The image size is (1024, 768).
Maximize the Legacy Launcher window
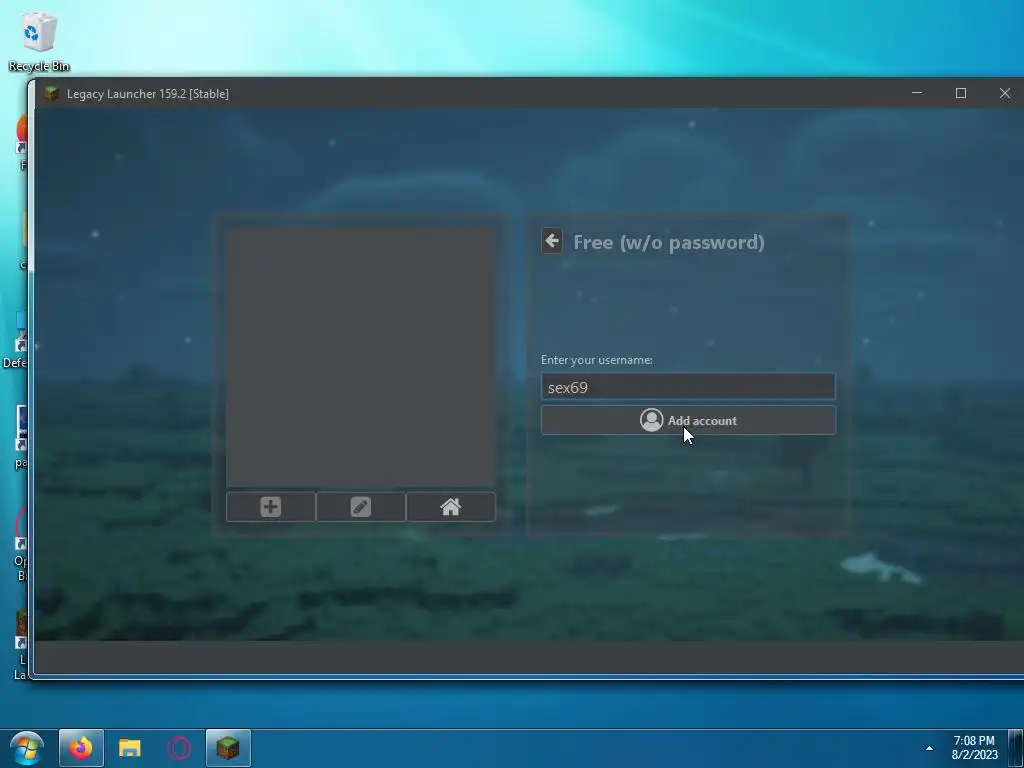tap(961, 93)
